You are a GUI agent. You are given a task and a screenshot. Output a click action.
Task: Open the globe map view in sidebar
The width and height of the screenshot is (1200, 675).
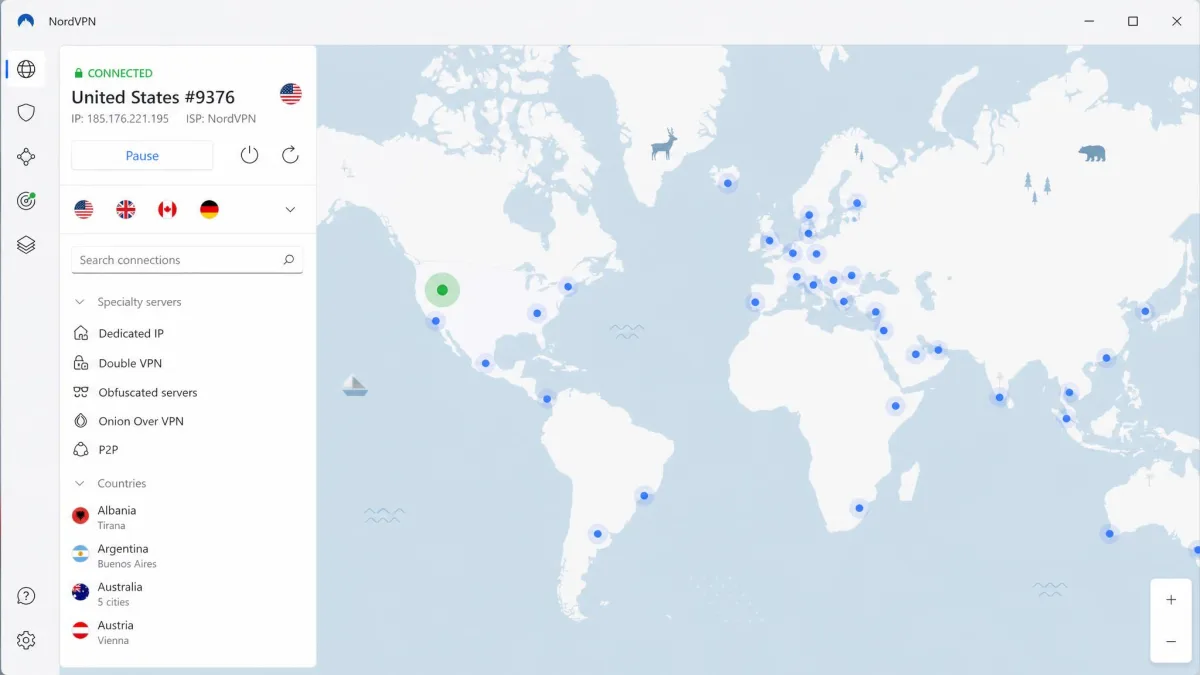(26, 69)
